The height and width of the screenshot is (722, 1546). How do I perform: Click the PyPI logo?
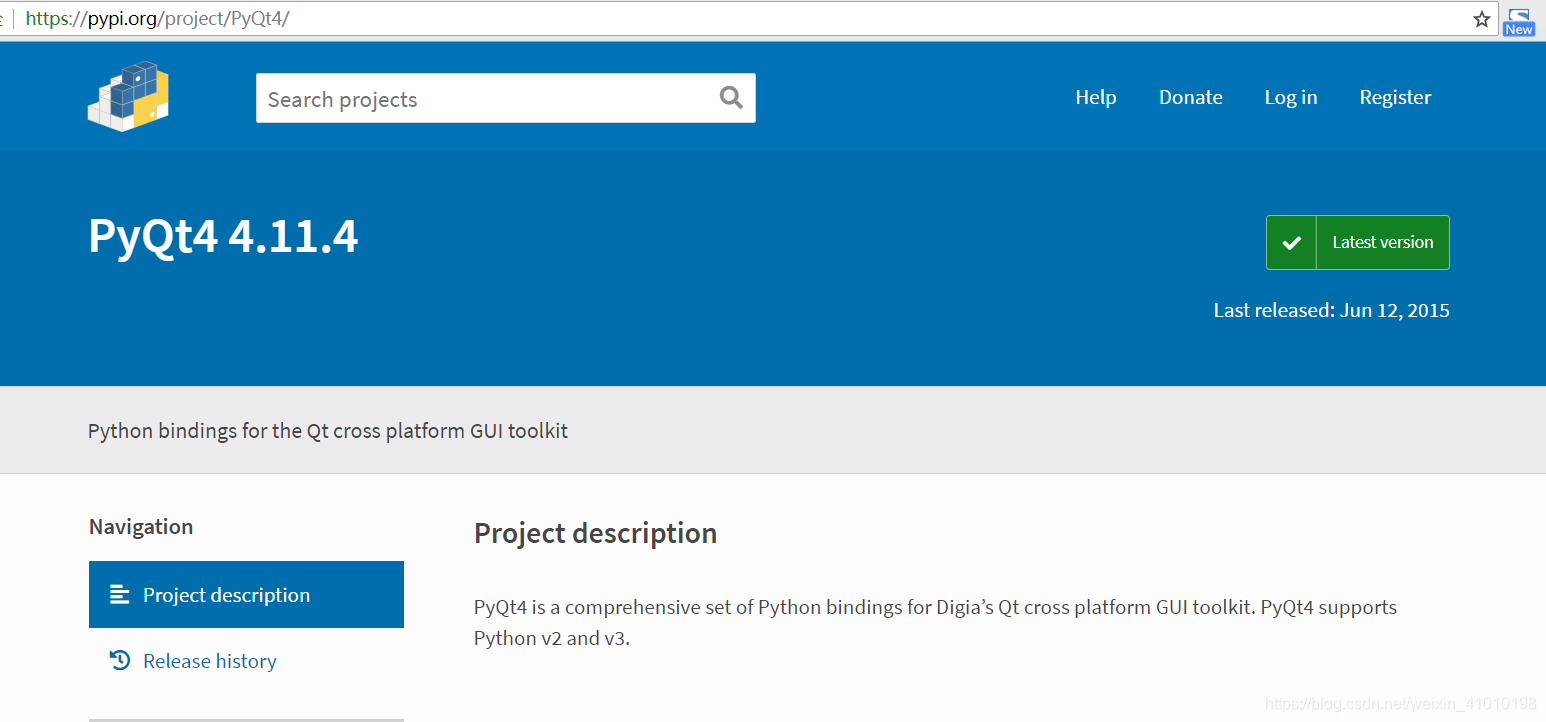tap(128, 96)
